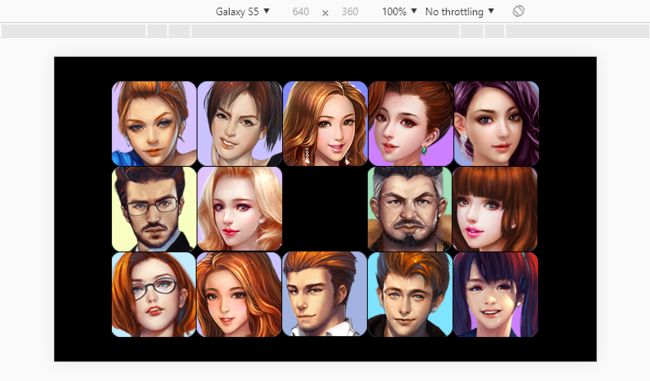Select avatar of woman with short orange hair and blue top
650x381 pixels.
[x=154, y=124]
